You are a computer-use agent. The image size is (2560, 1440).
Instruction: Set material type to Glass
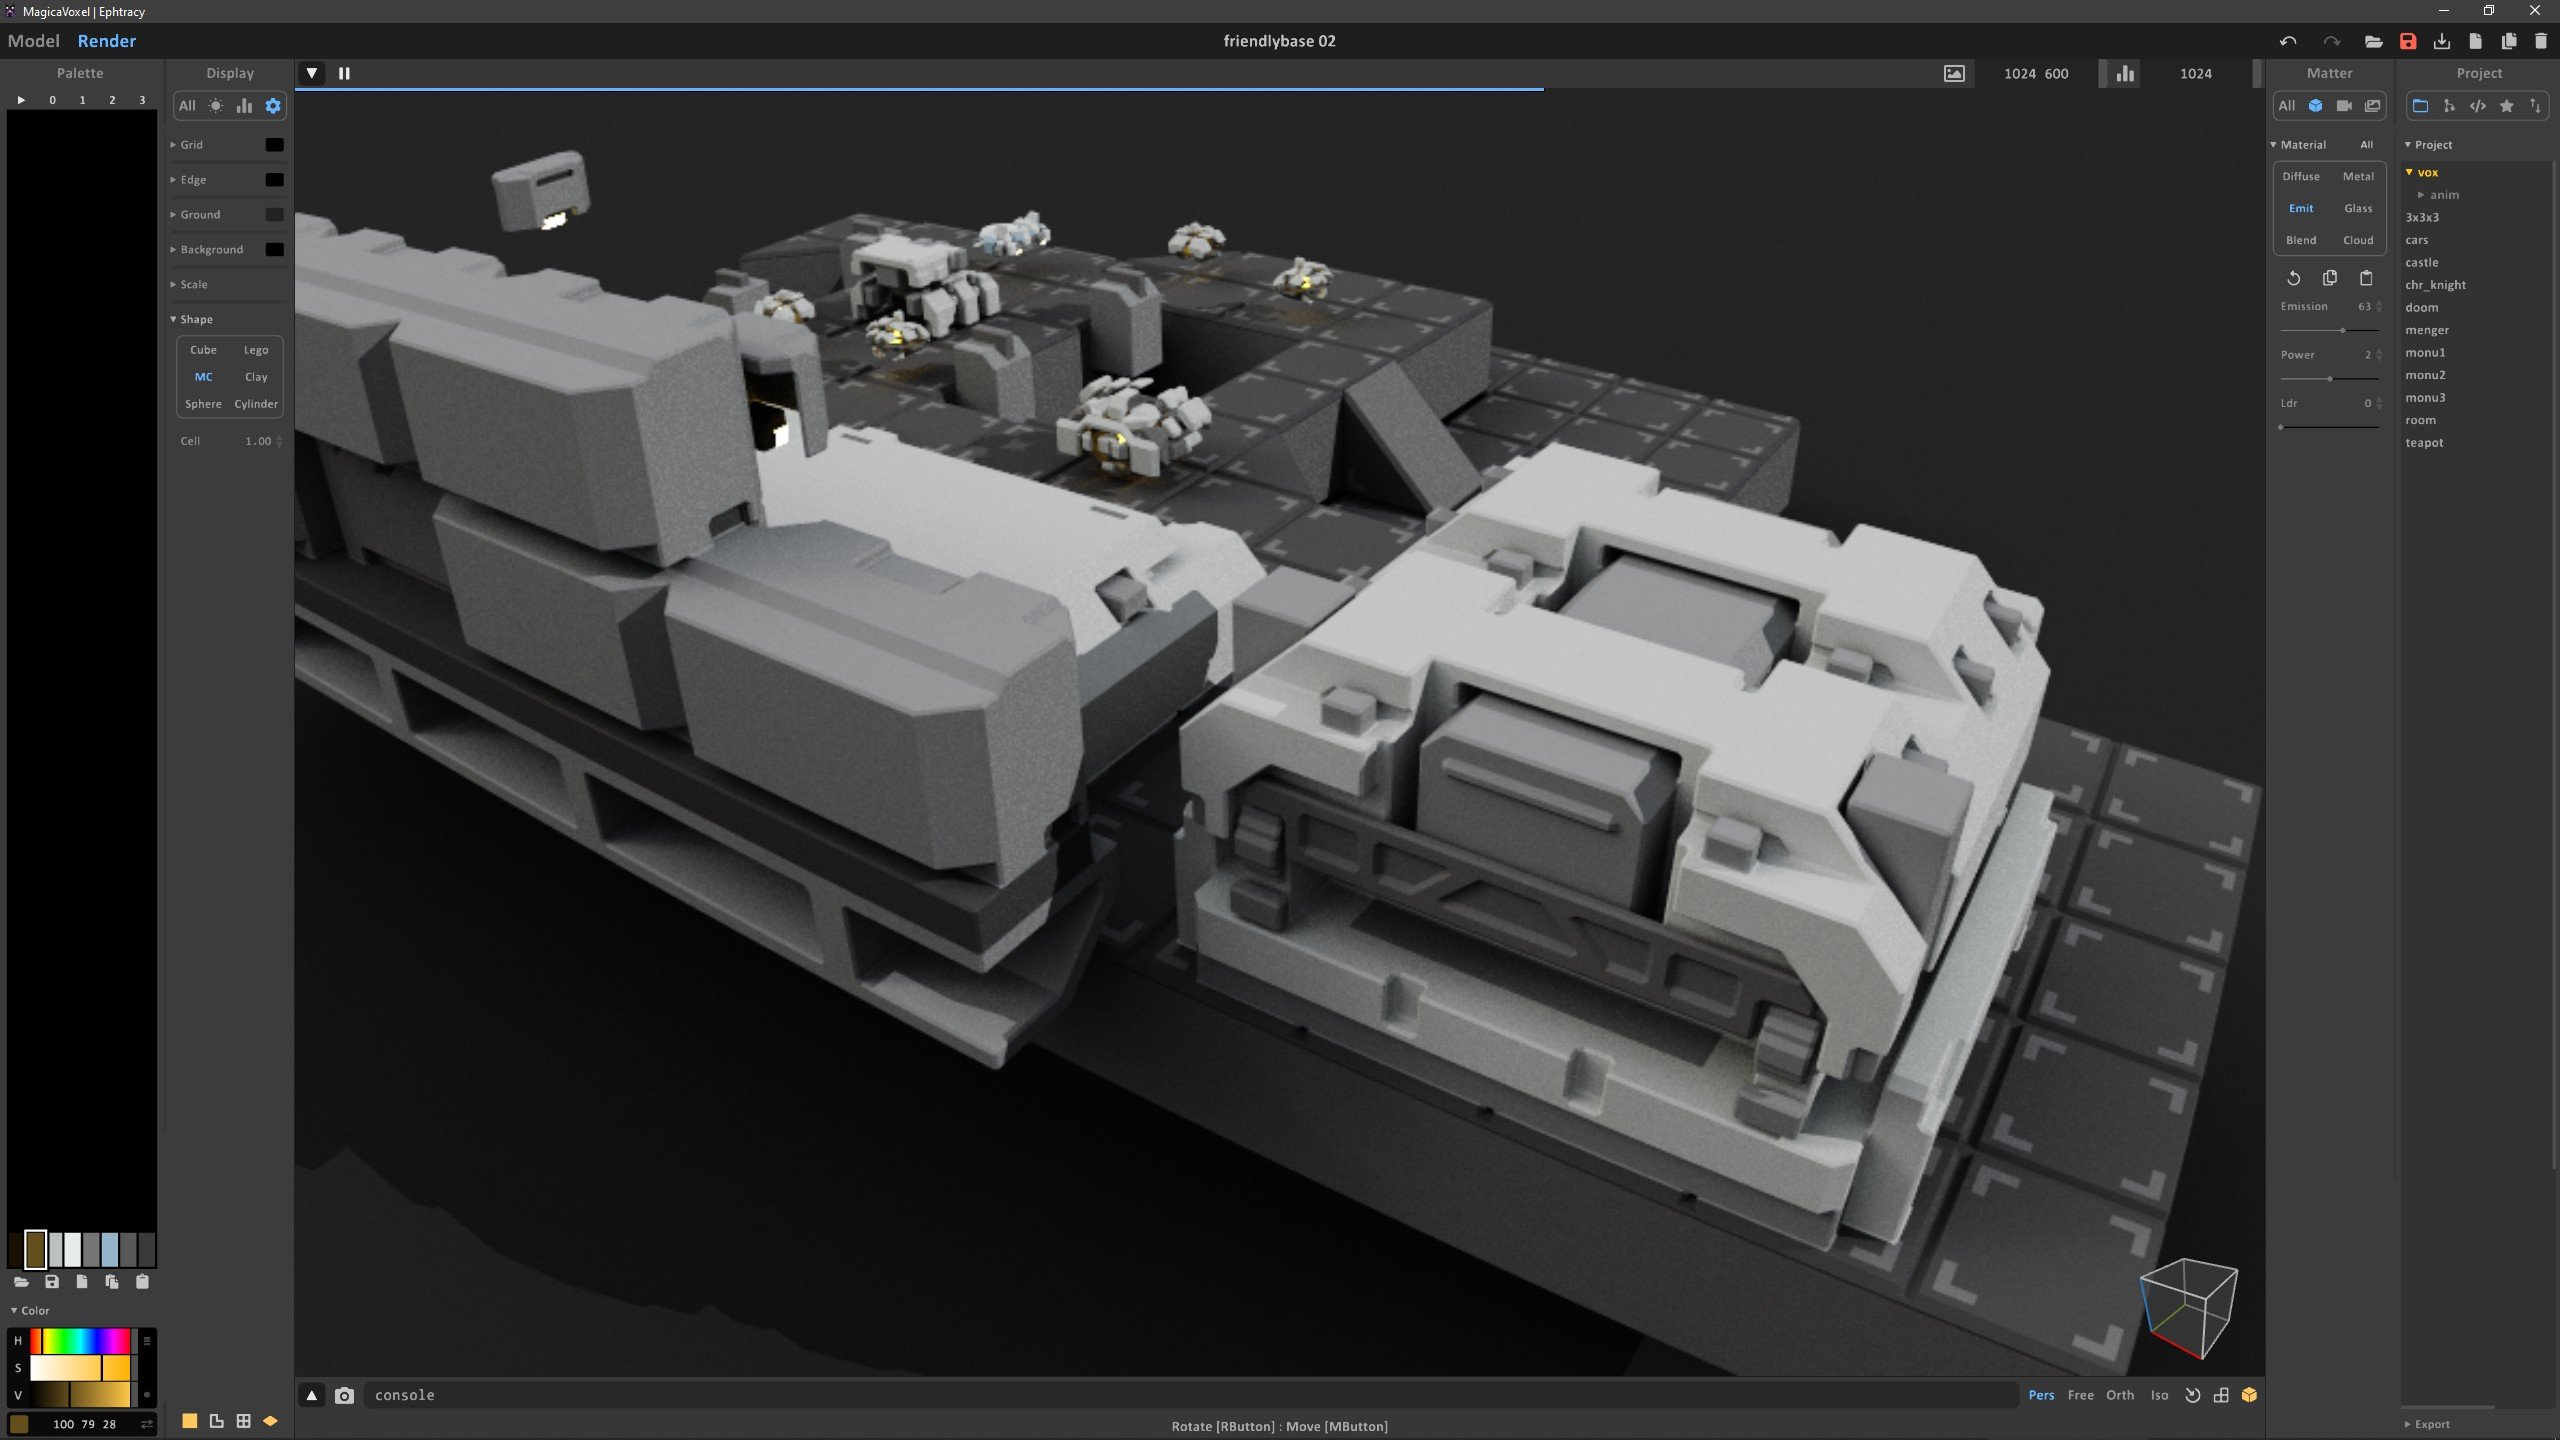point(2358,208)
